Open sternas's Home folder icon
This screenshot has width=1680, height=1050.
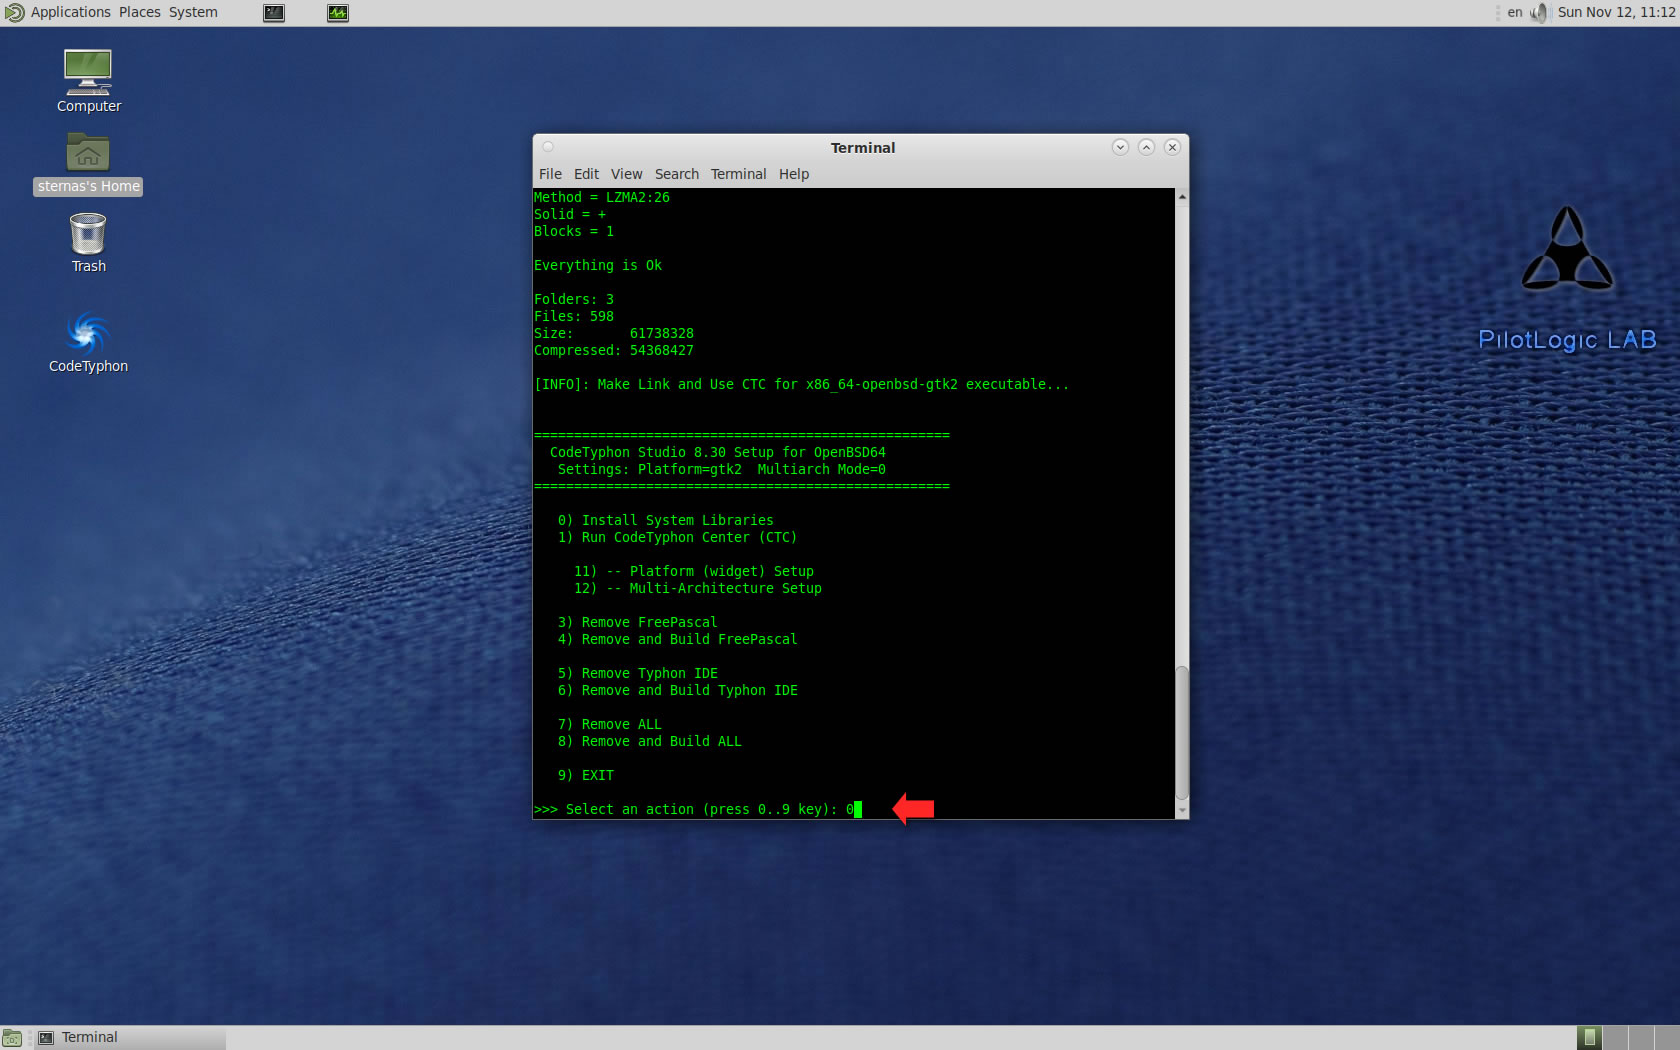[88, 164]
